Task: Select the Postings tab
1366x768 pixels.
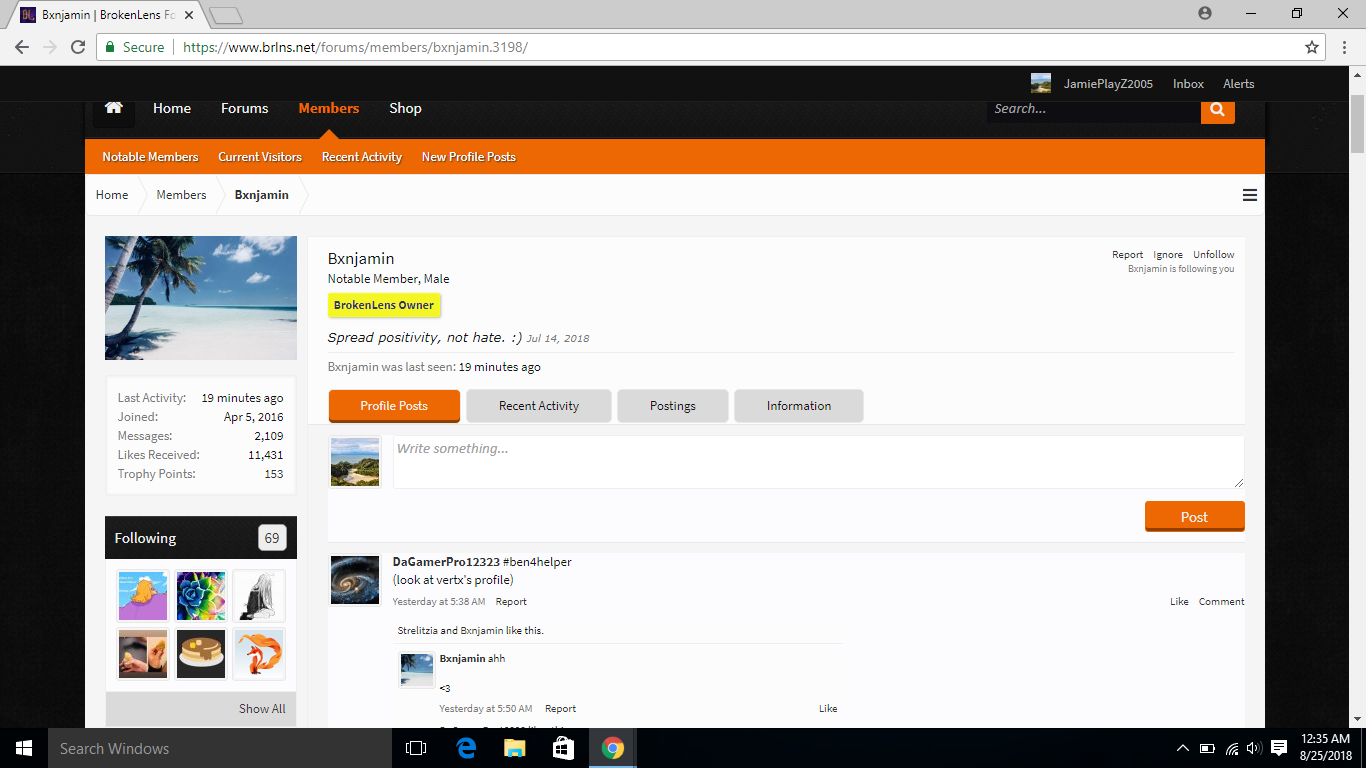Action: [x=673, y=406]
